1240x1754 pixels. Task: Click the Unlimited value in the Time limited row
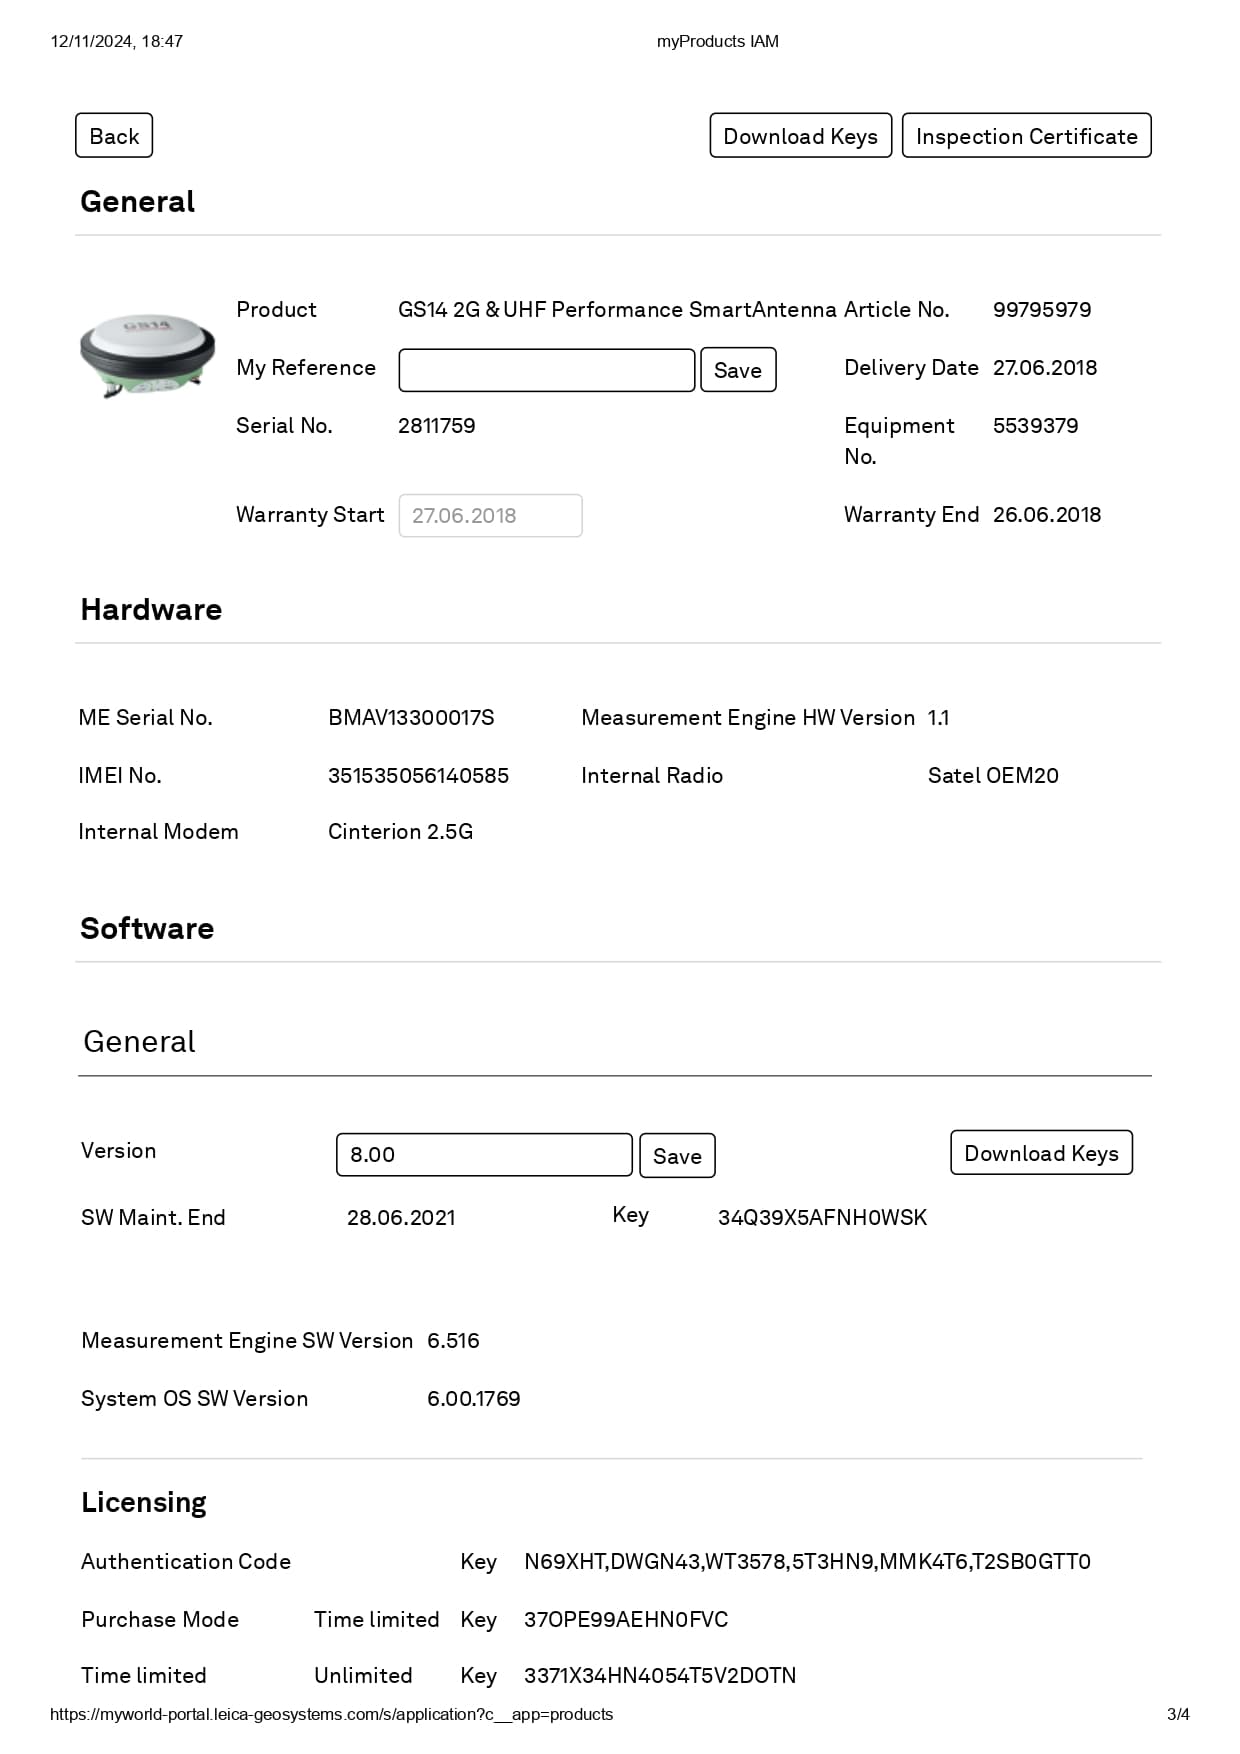363,1676
